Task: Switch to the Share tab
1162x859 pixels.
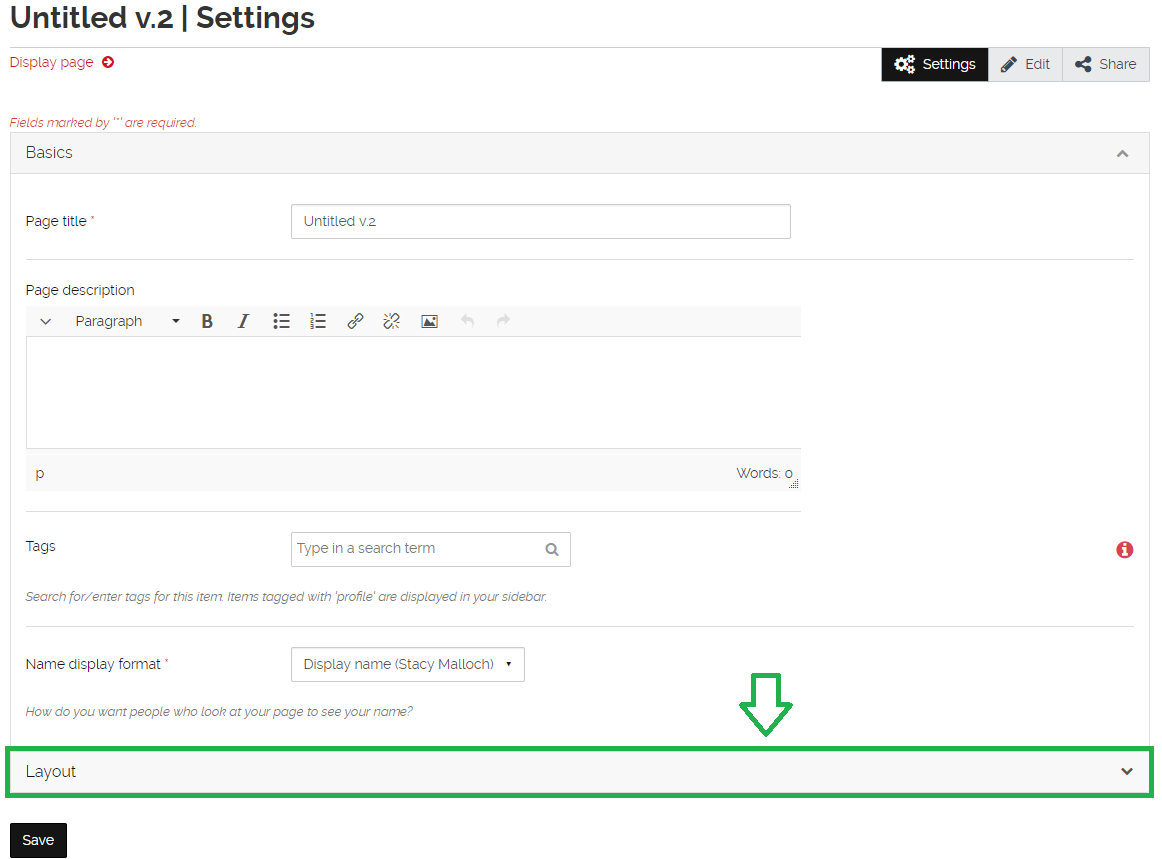Action: pos(1105,63)
